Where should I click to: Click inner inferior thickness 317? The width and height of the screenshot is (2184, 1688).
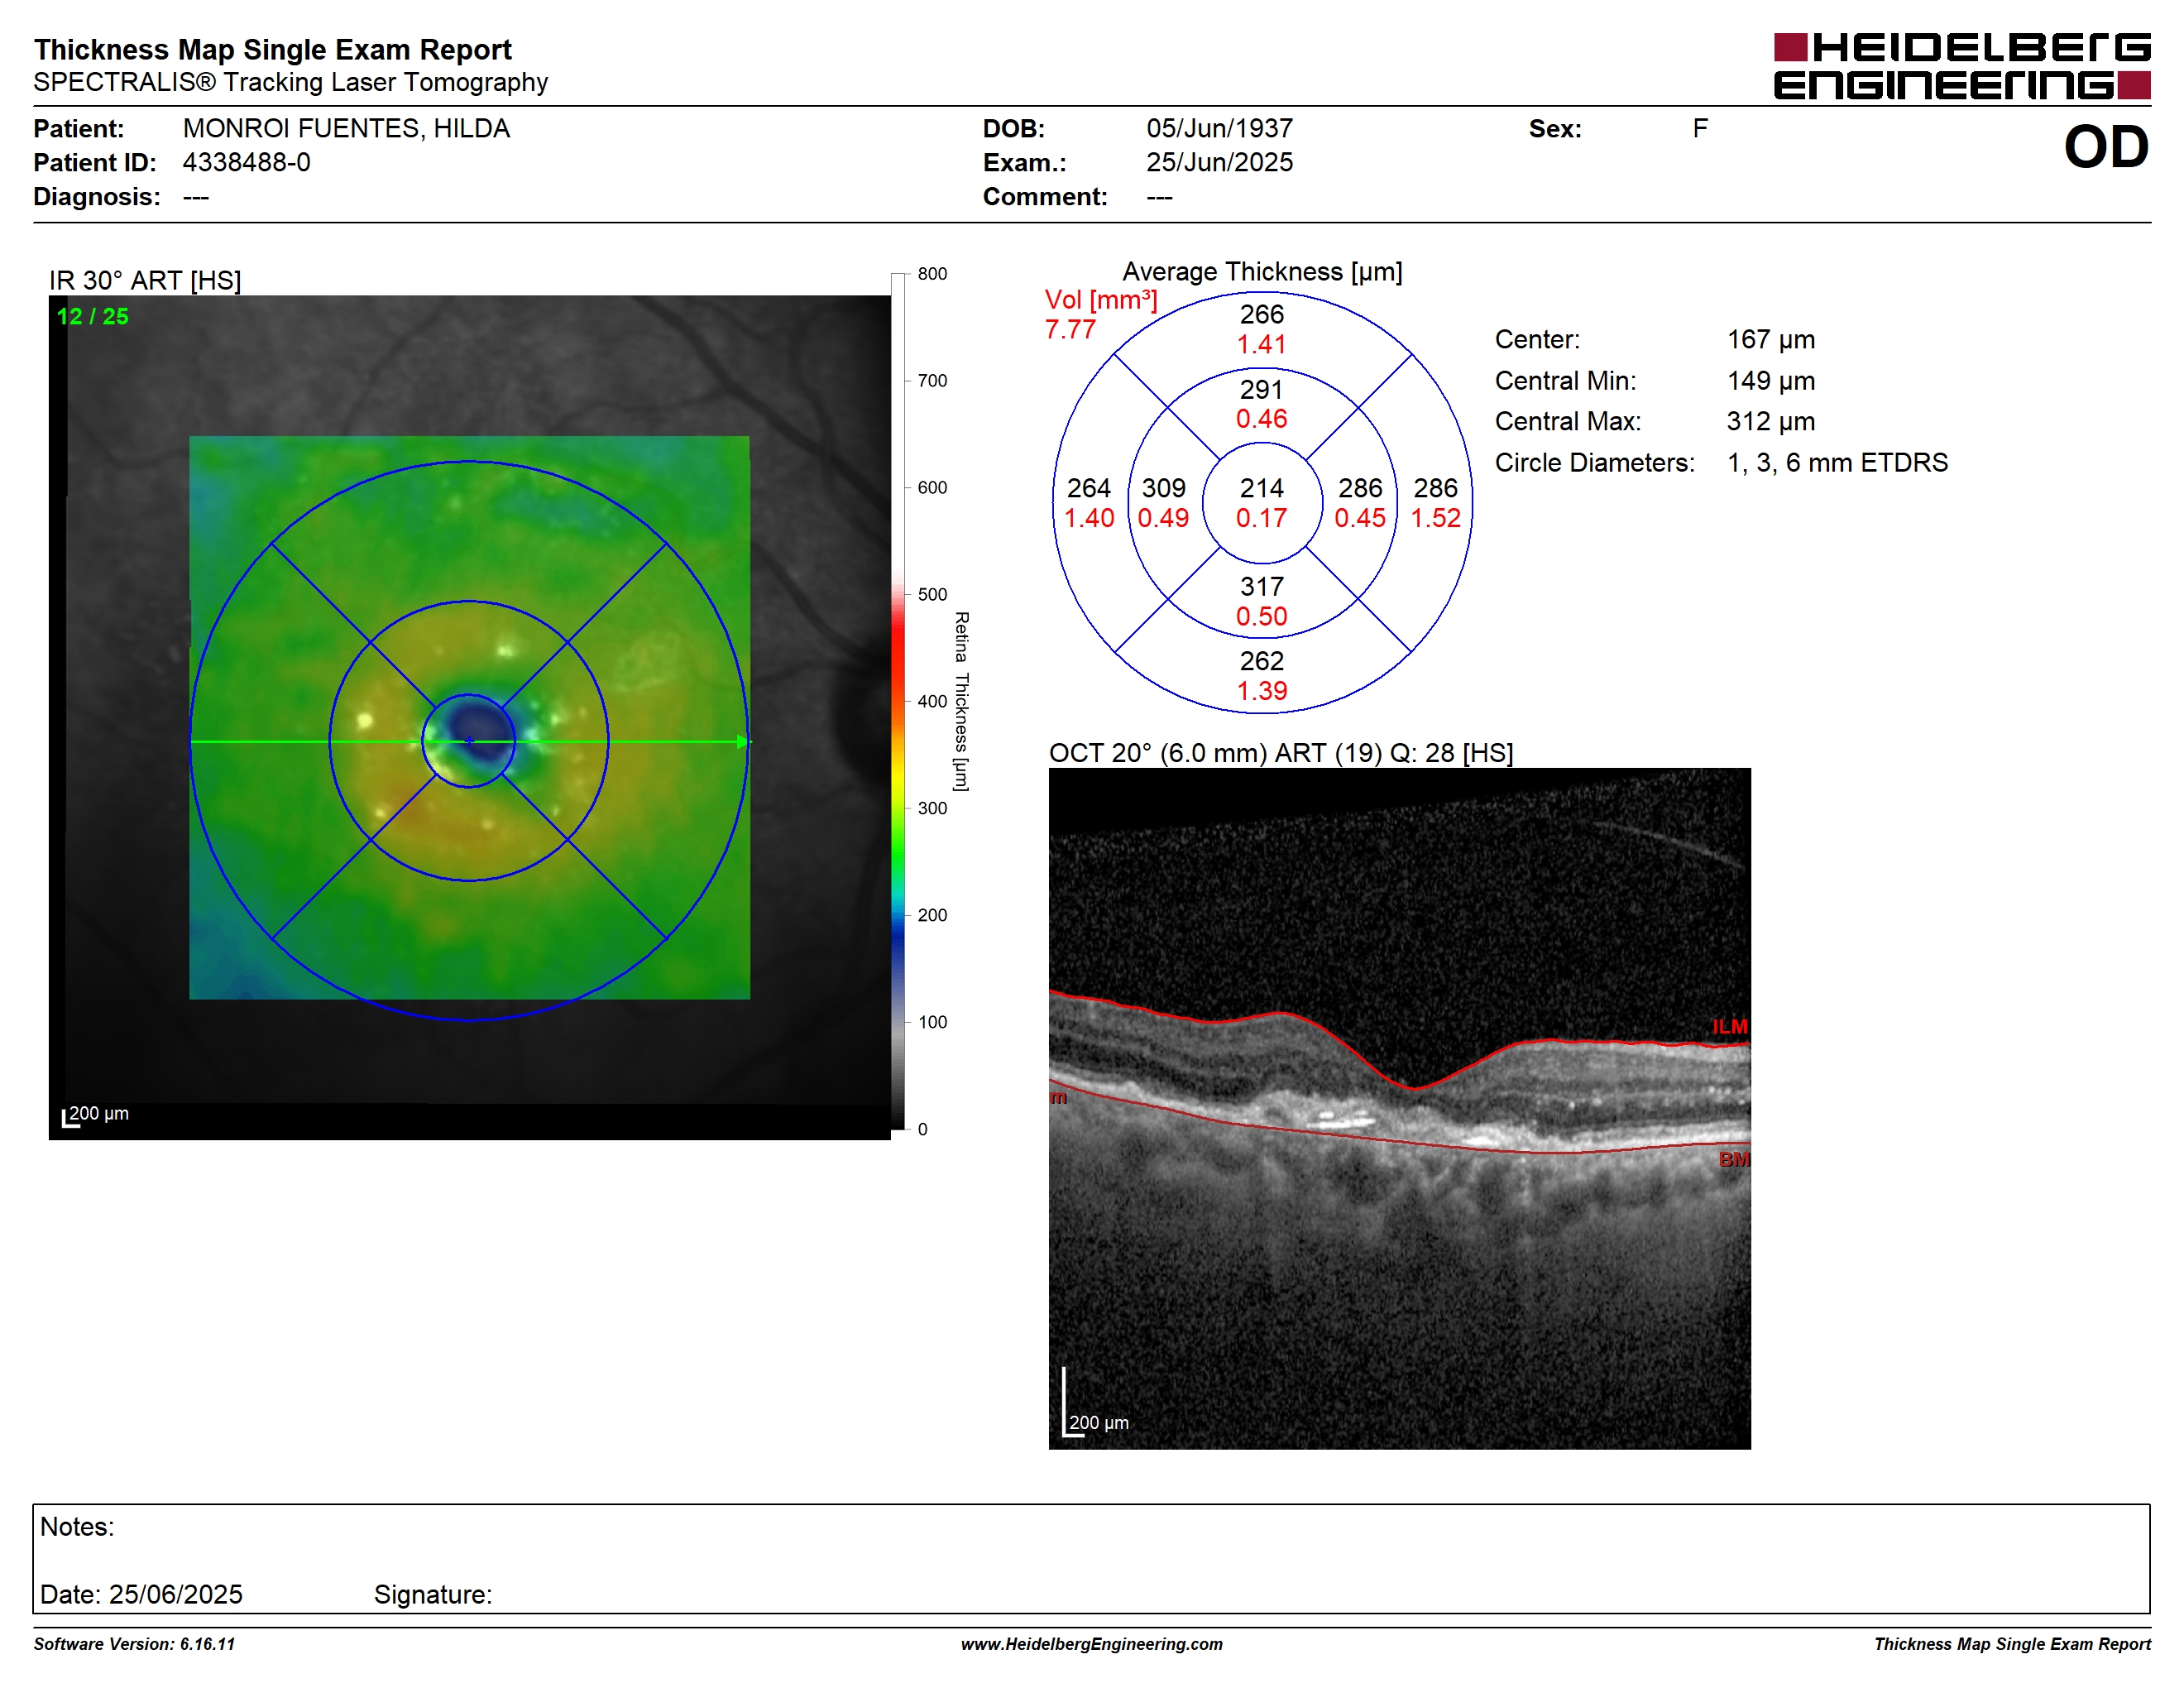tap(1261, 586)
